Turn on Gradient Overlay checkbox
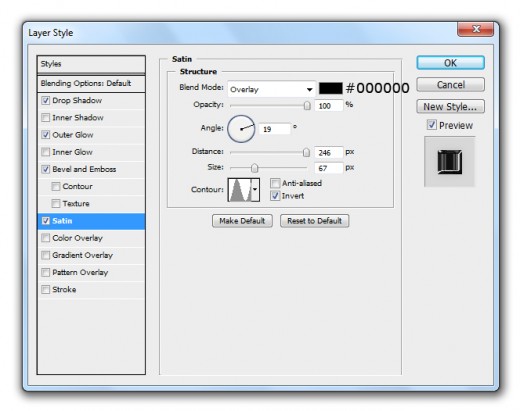Viewport: 520px width, 411px height. [x=45, y=255]
